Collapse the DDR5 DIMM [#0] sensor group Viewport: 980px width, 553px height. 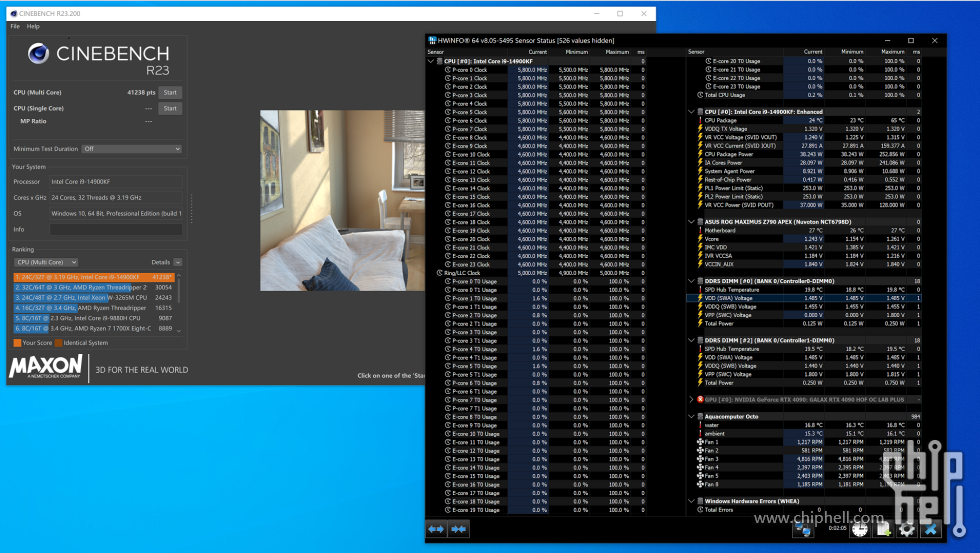691,281
